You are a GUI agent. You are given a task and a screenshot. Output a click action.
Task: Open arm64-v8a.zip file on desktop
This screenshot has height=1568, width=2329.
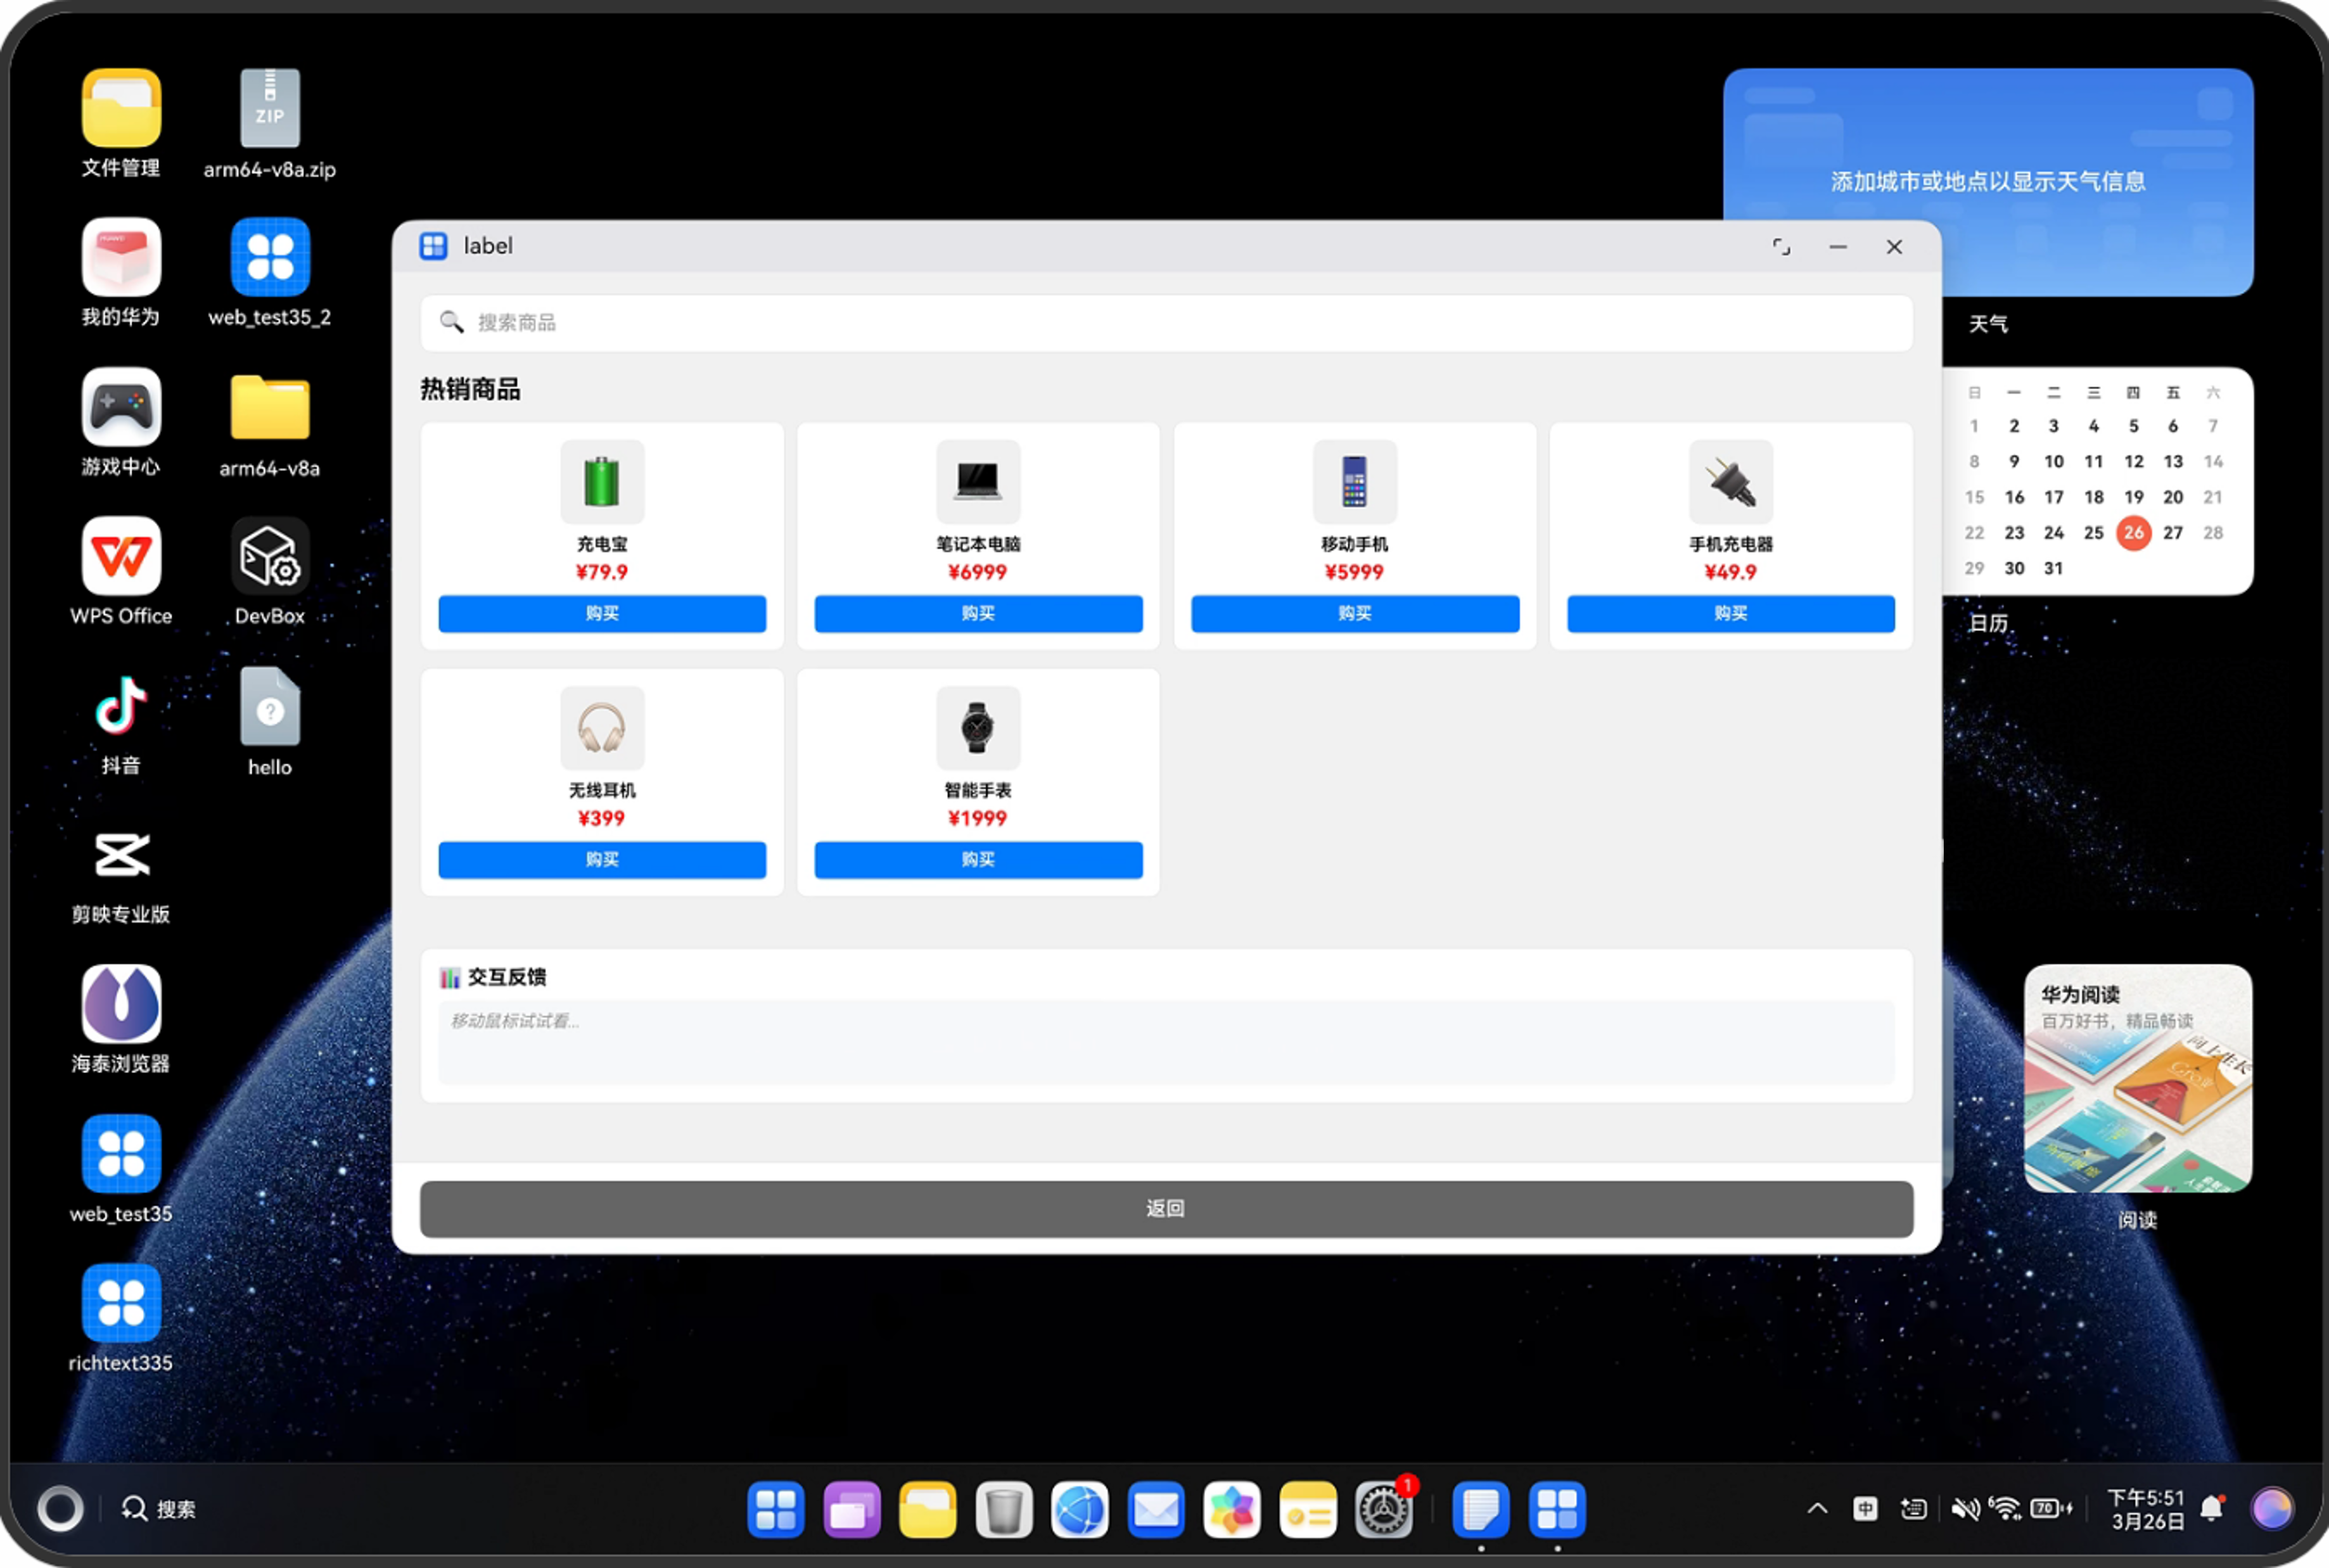[x=270, y=109]
